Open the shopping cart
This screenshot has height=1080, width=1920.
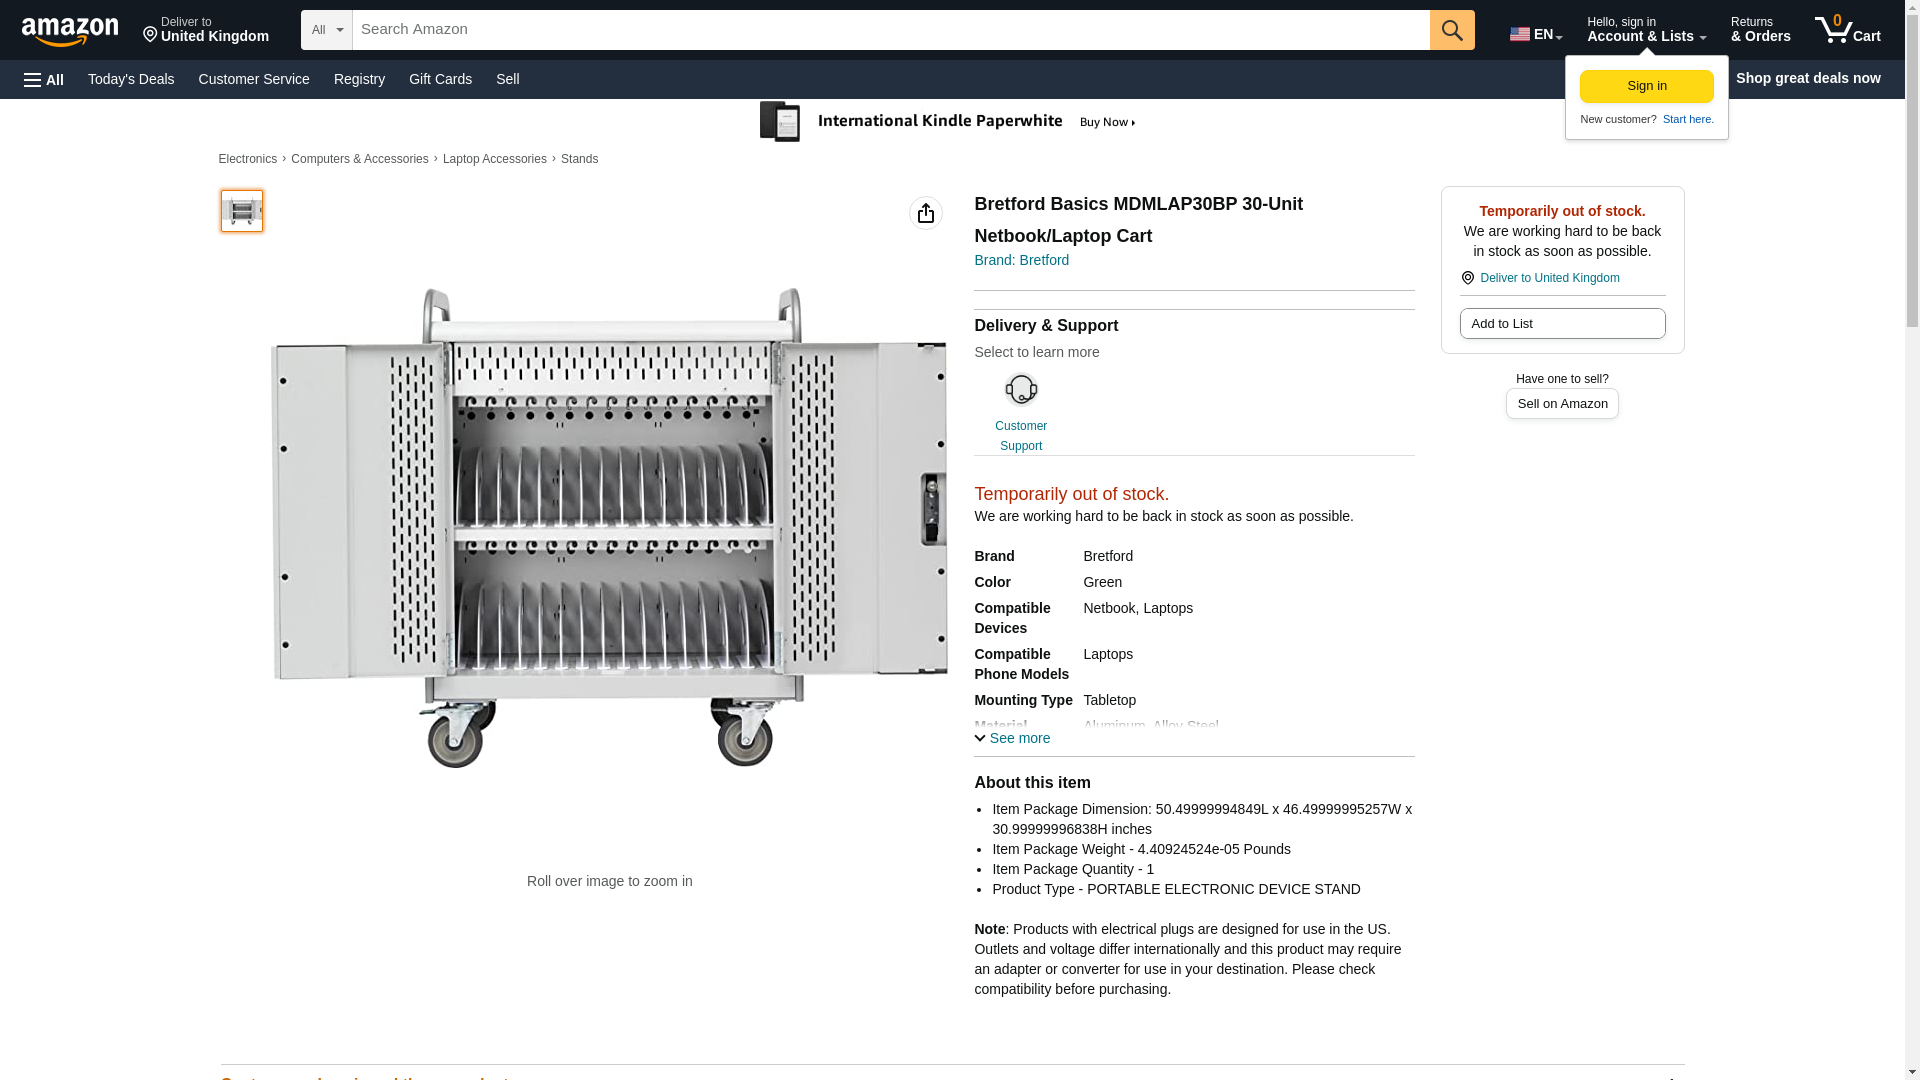click(x=1847, y=30)
